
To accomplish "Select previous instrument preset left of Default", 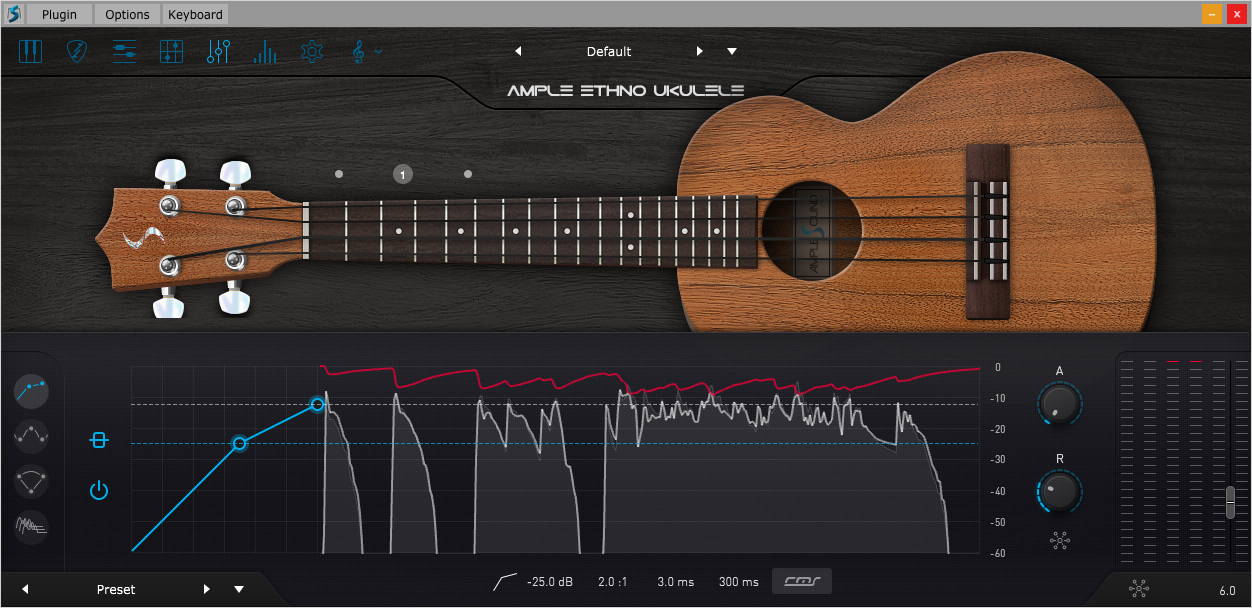I will (518, 51).
